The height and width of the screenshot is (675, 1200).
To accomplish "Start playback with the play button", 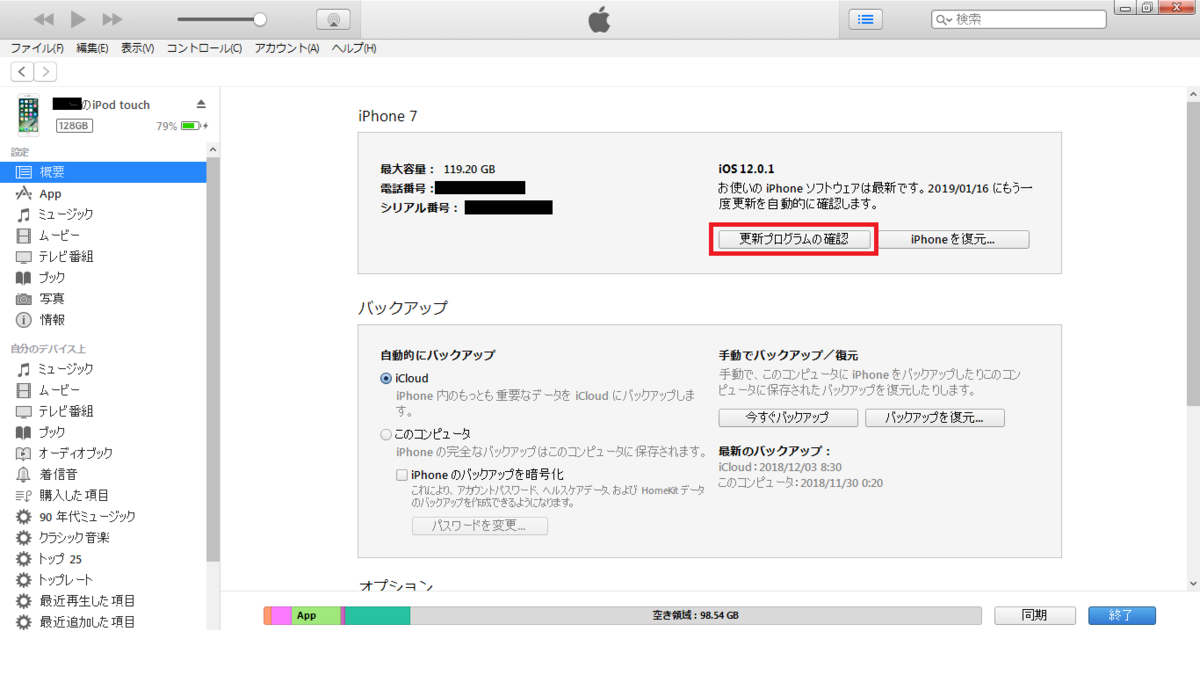I will [x=79, y=19].
